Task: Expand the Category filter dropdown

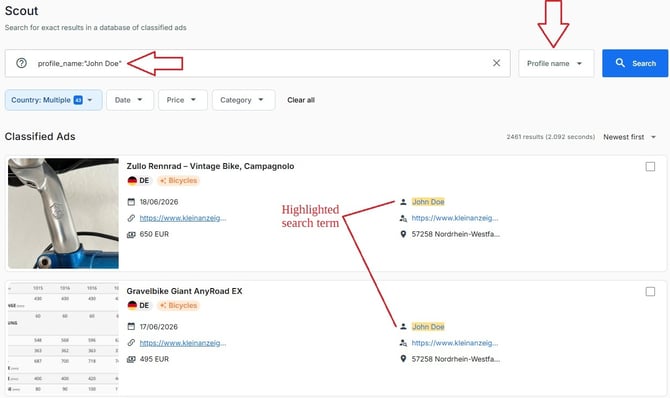Action: 243,100
